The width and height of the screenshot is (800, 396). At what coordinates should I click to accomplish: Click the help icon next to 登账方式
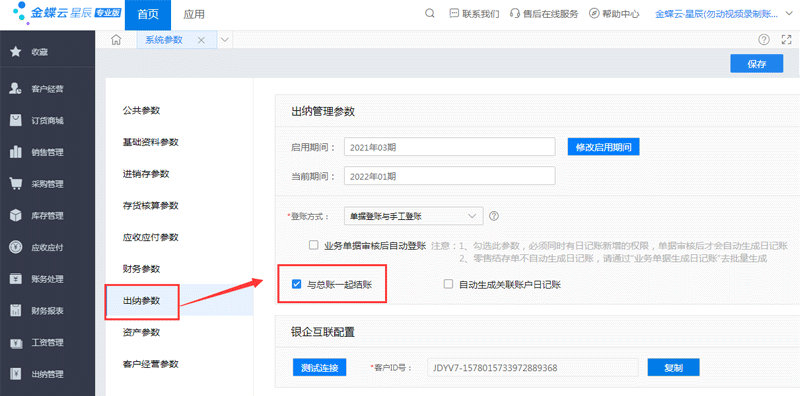point(493,216)
